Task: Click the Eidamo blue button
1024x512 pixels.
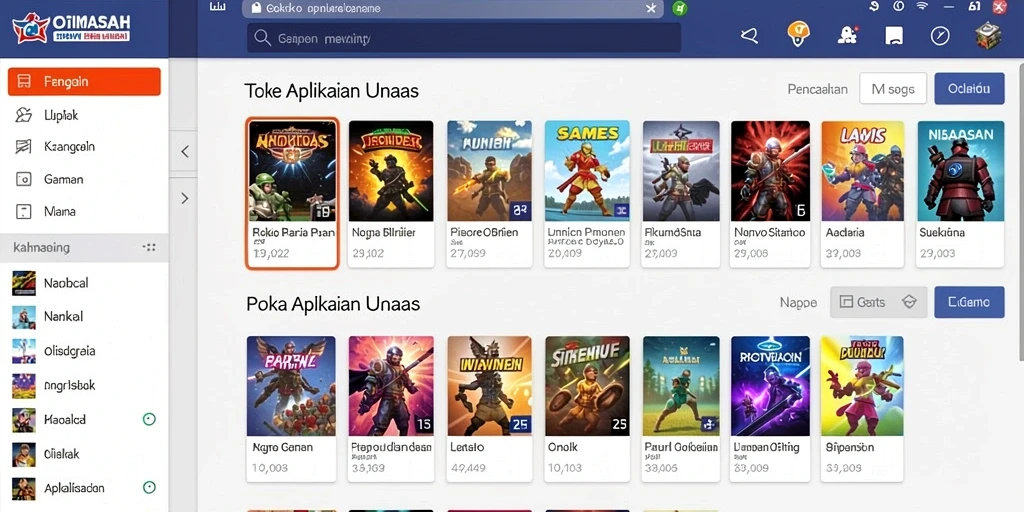Action: [x=969, y=302]
